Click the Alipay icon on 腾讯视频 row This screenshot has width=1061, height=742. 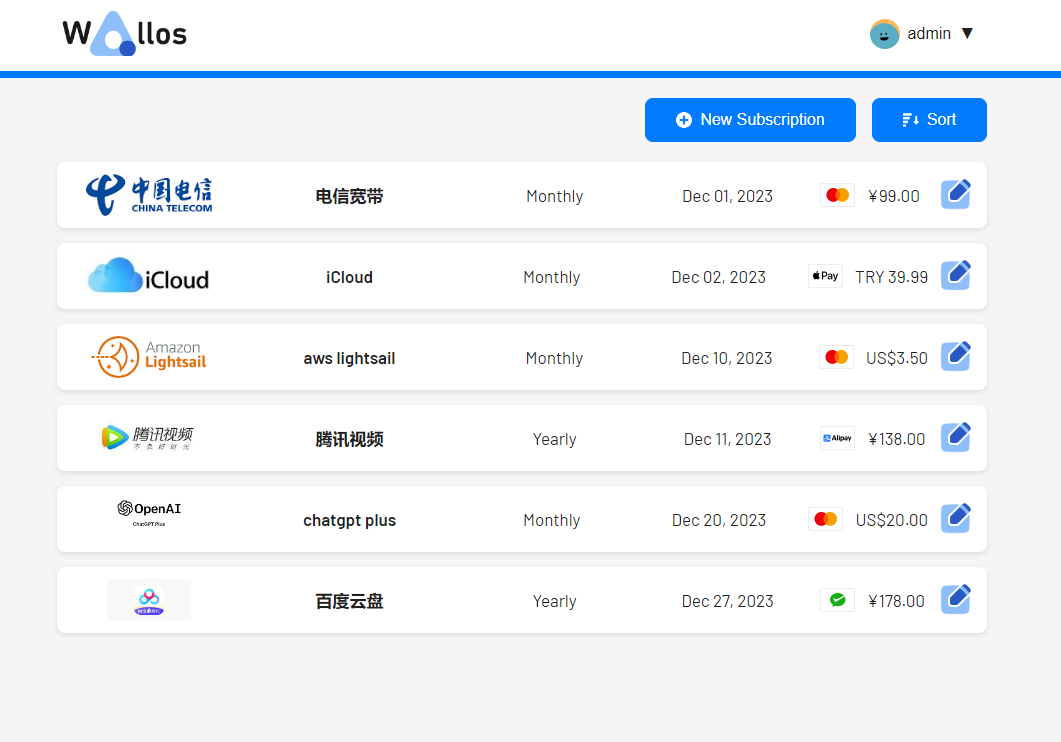[x=837, y=438]
